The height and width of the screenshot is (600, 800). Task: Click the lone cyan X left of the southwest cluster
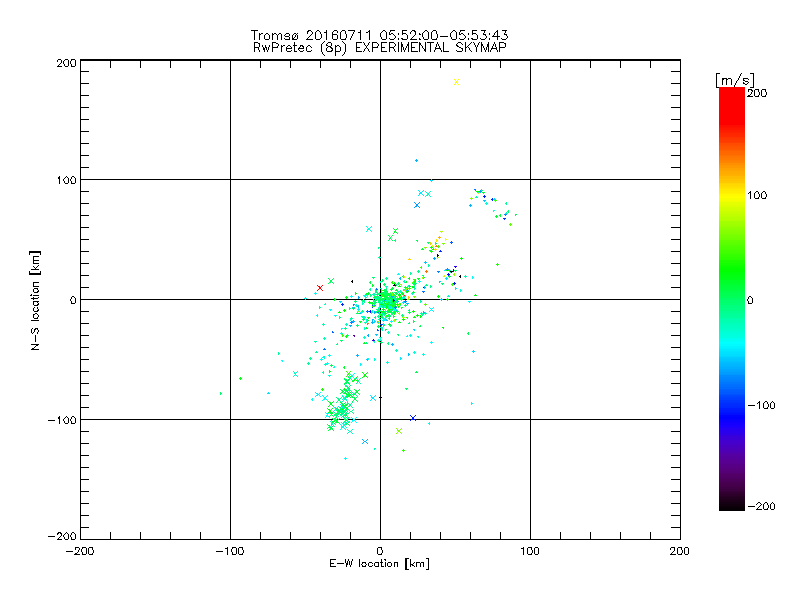[295, 374]
